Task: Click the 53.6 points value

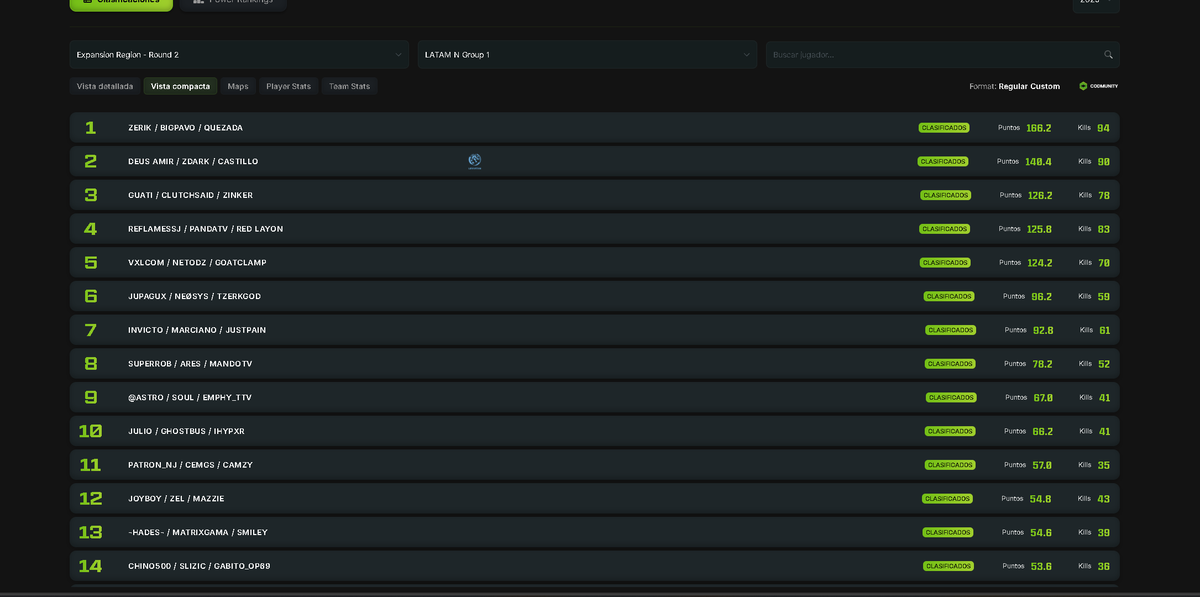Action: pos(1041,566)
